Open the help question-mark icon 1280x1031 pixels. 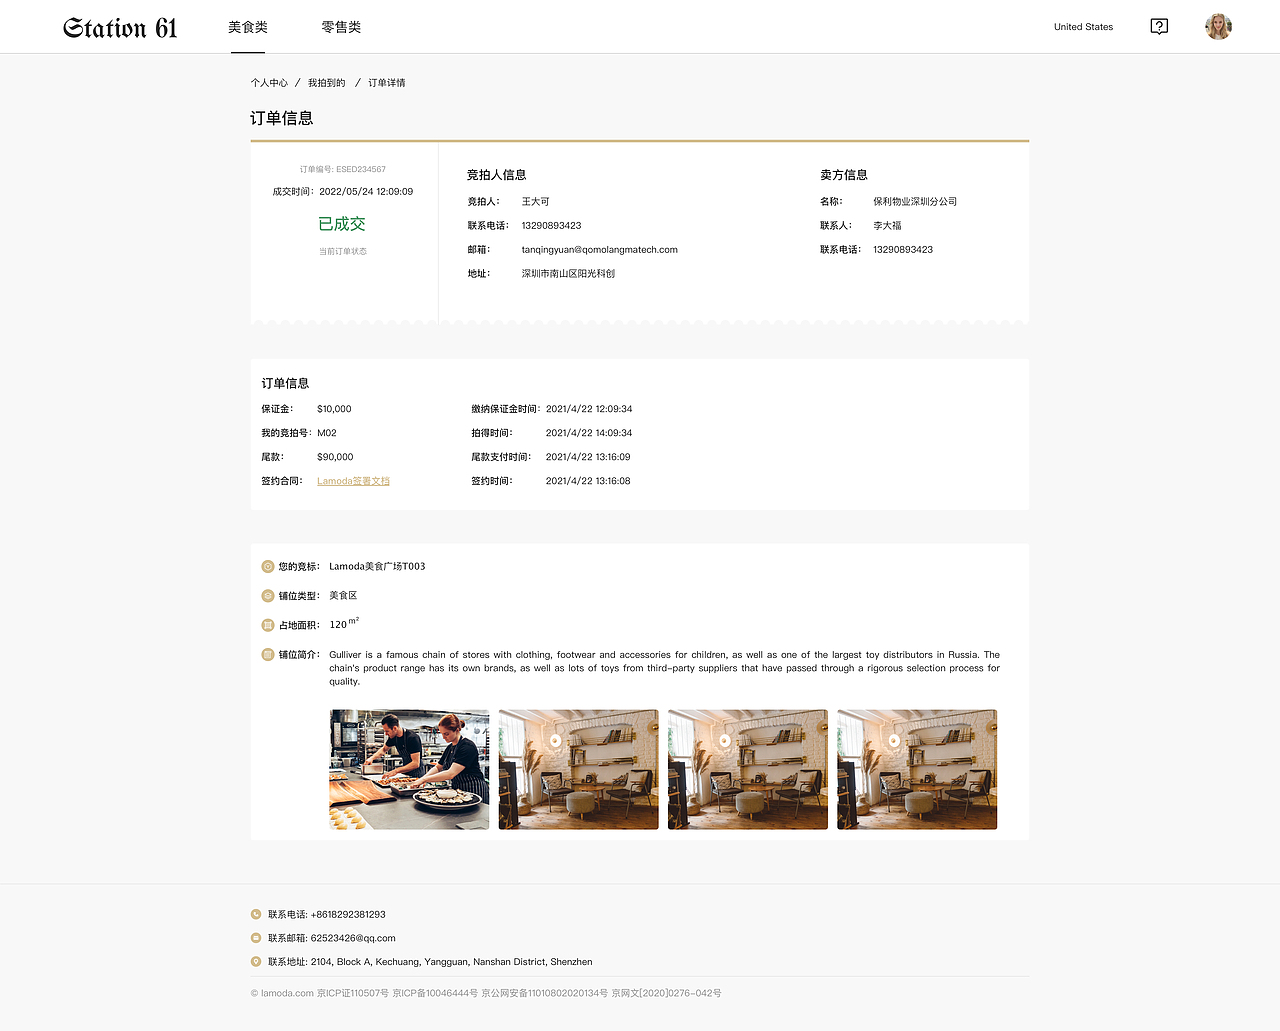point(1159,27)
